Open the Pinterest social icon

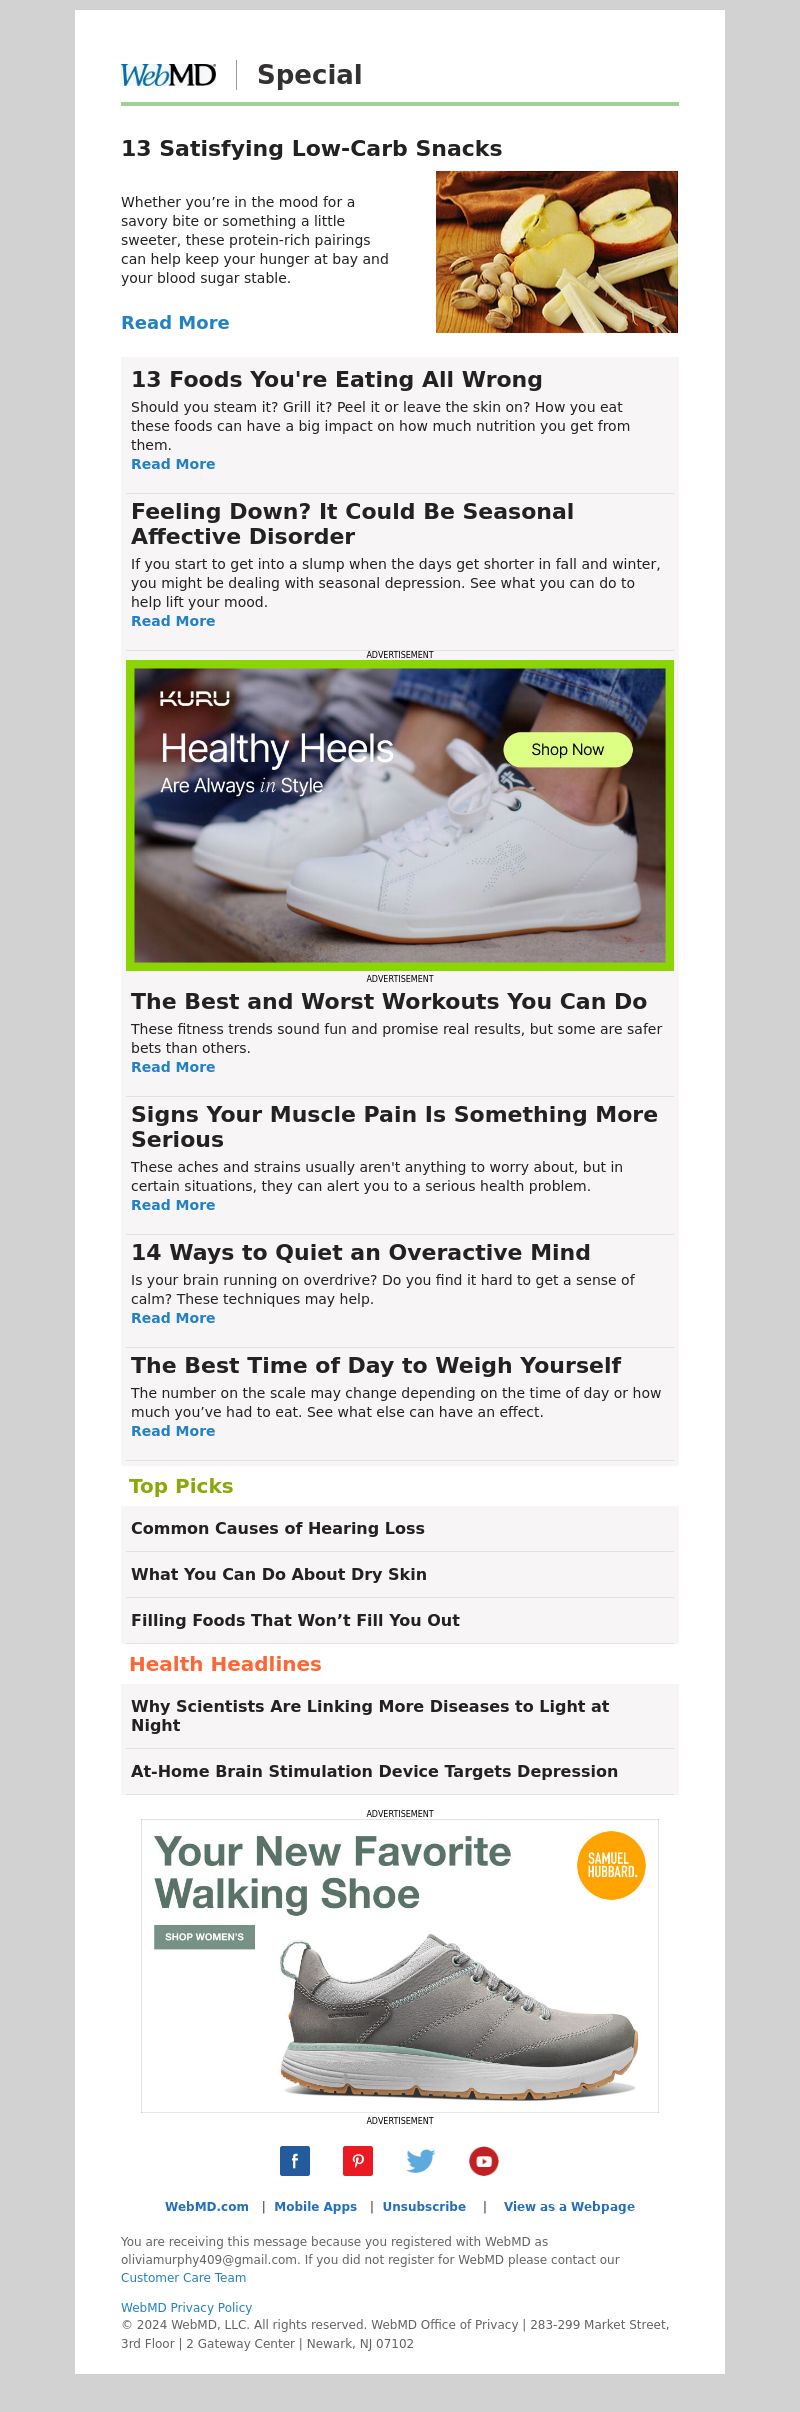coord(358,2160)
